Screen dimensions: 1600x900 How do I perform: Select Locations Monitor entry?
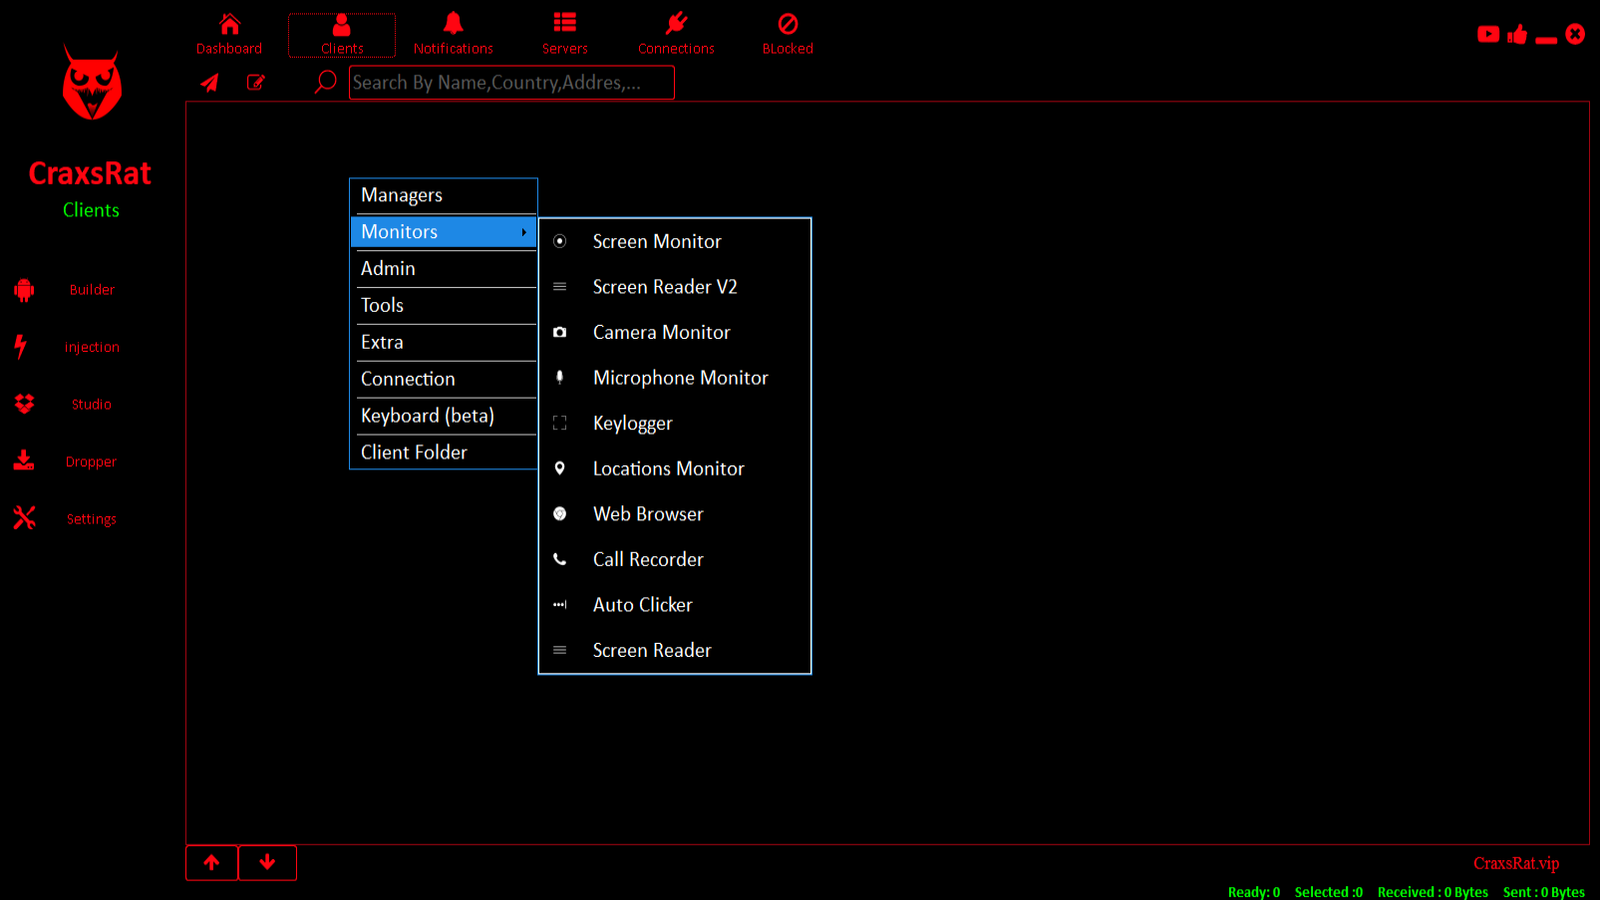tap(674, 468)
